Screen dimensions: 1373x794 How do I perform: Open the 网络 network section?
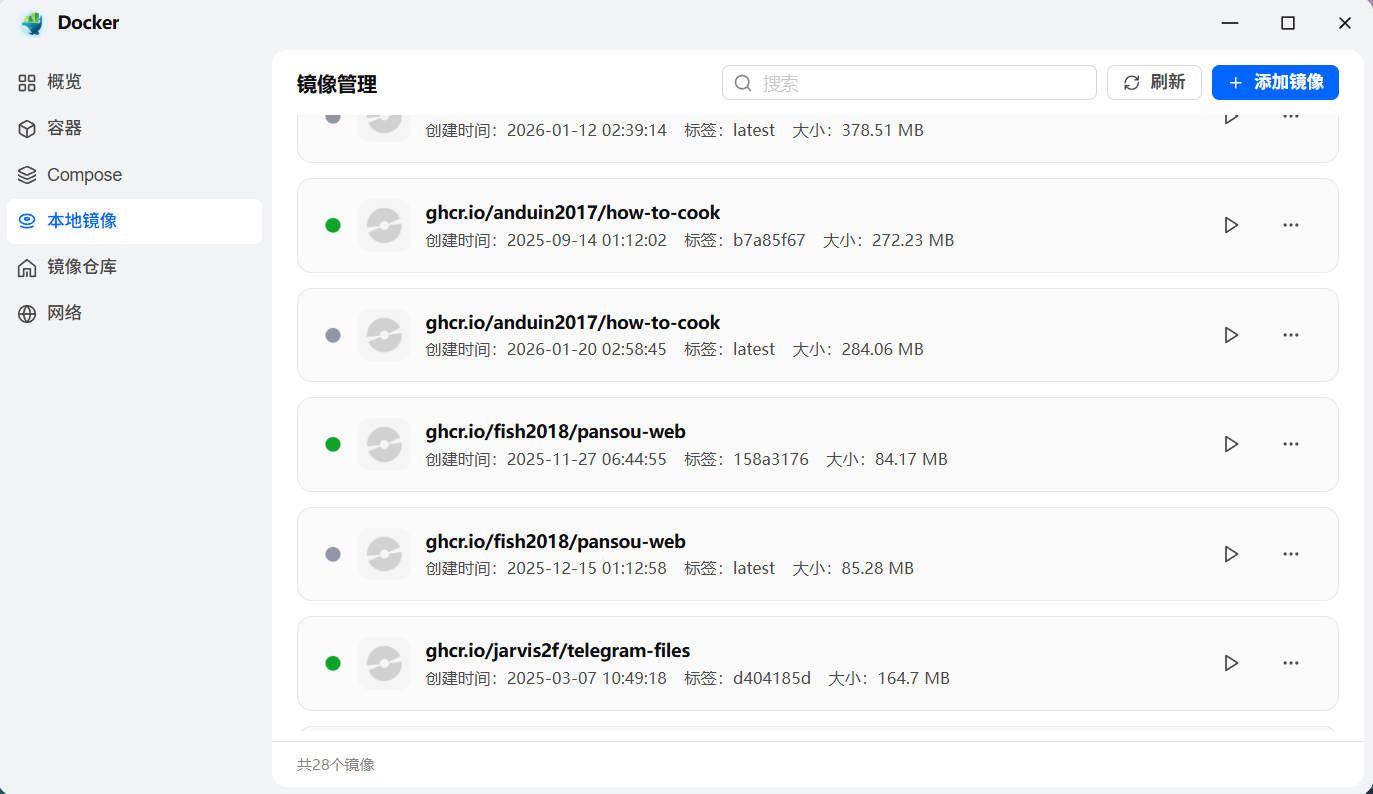click(x=64, y=312)
